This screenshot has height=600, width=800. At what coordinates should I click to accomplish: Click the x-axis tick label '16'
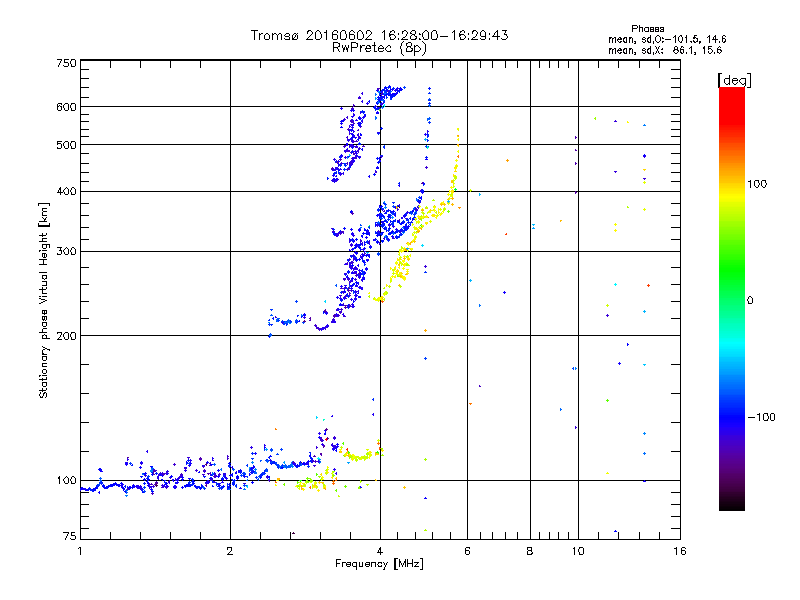click(x=680, y=551)
